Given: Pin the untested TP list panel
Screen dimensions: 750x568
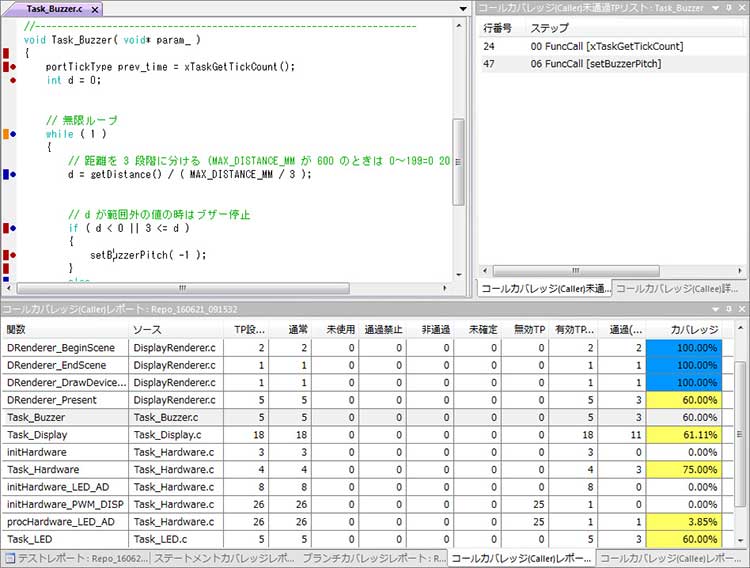Looking at the screenshot, I should pos(729,8).
